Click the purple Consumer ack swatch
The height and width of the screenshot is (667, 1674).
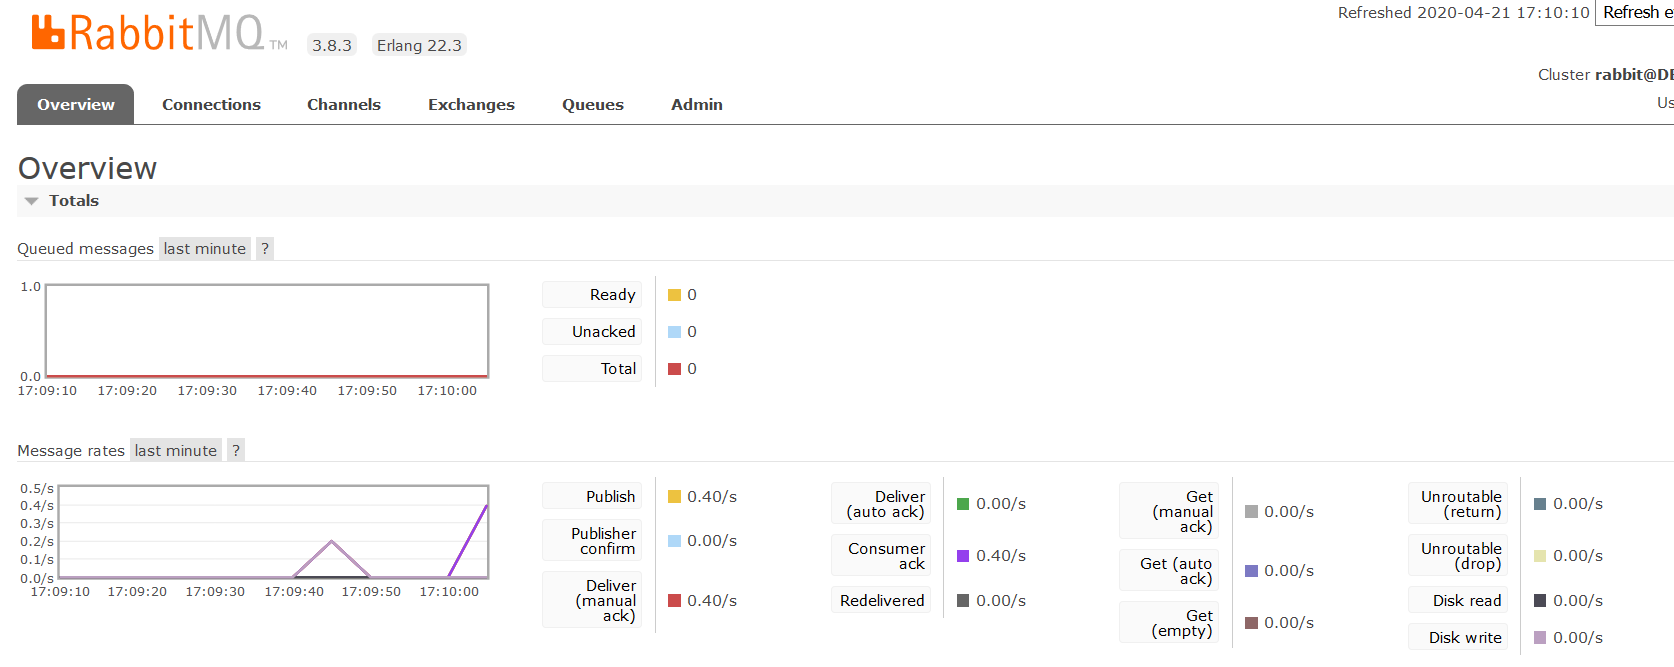[963, 556]
